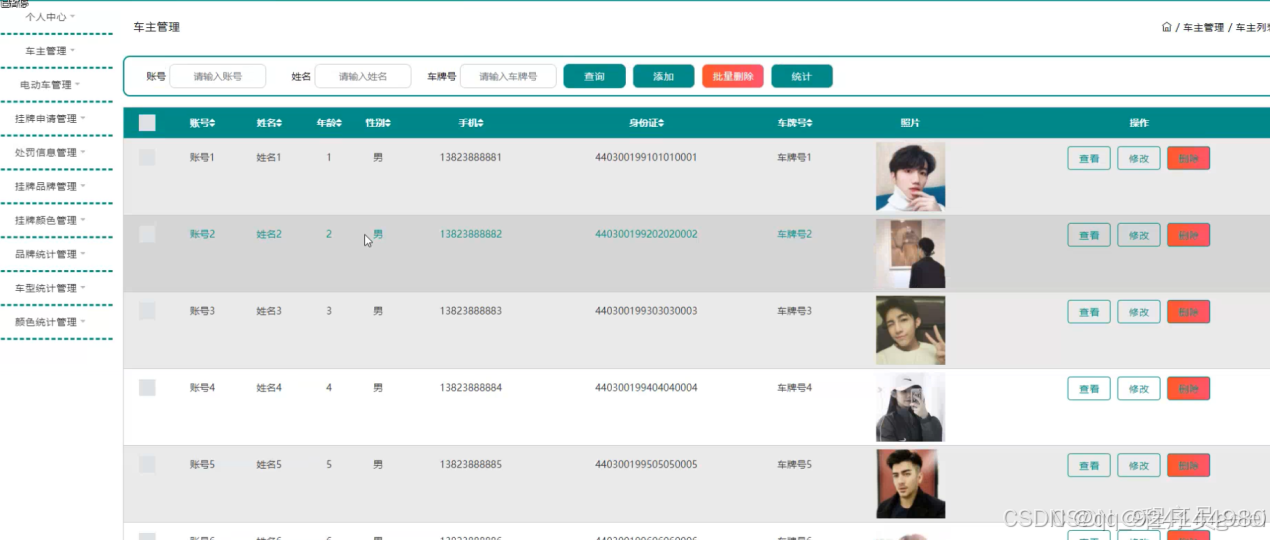Screen dimensions: 1270x540
Task: Click ID number 440300199404040004
Action: pos(646,387)
